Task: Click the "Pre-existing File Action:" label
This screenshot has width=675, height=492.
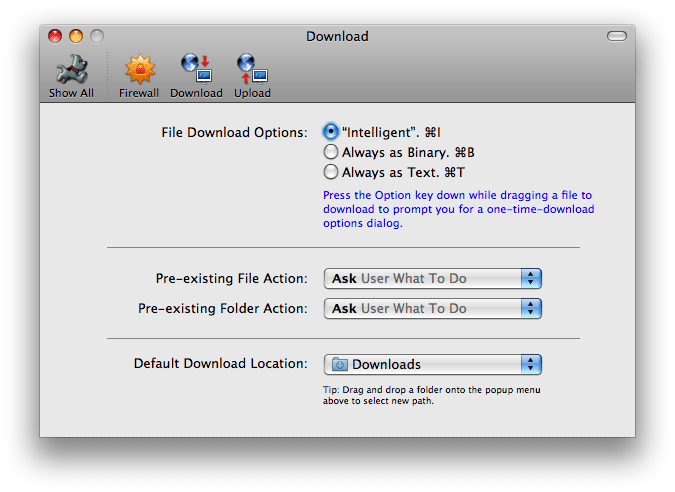Action: [232, 278]
